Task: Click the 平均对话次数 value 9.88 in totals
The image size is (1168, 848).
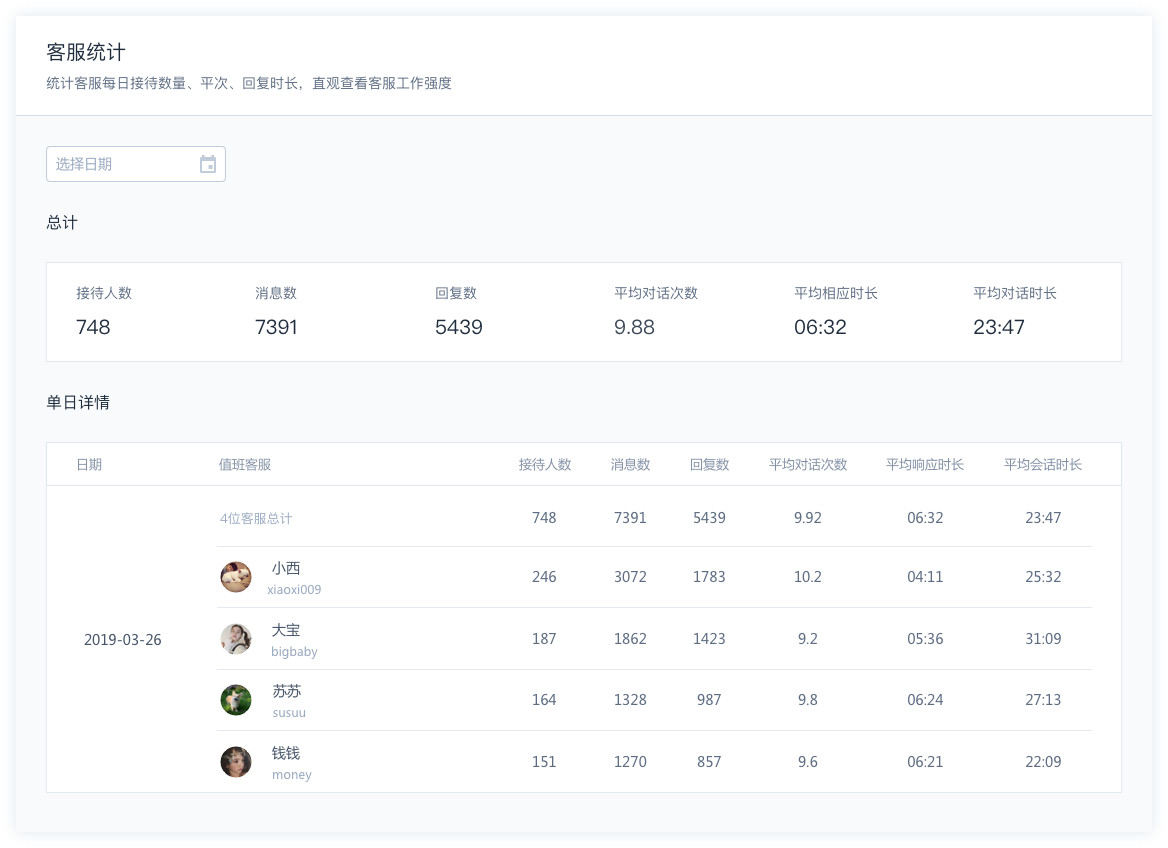Action: point(634,328)
